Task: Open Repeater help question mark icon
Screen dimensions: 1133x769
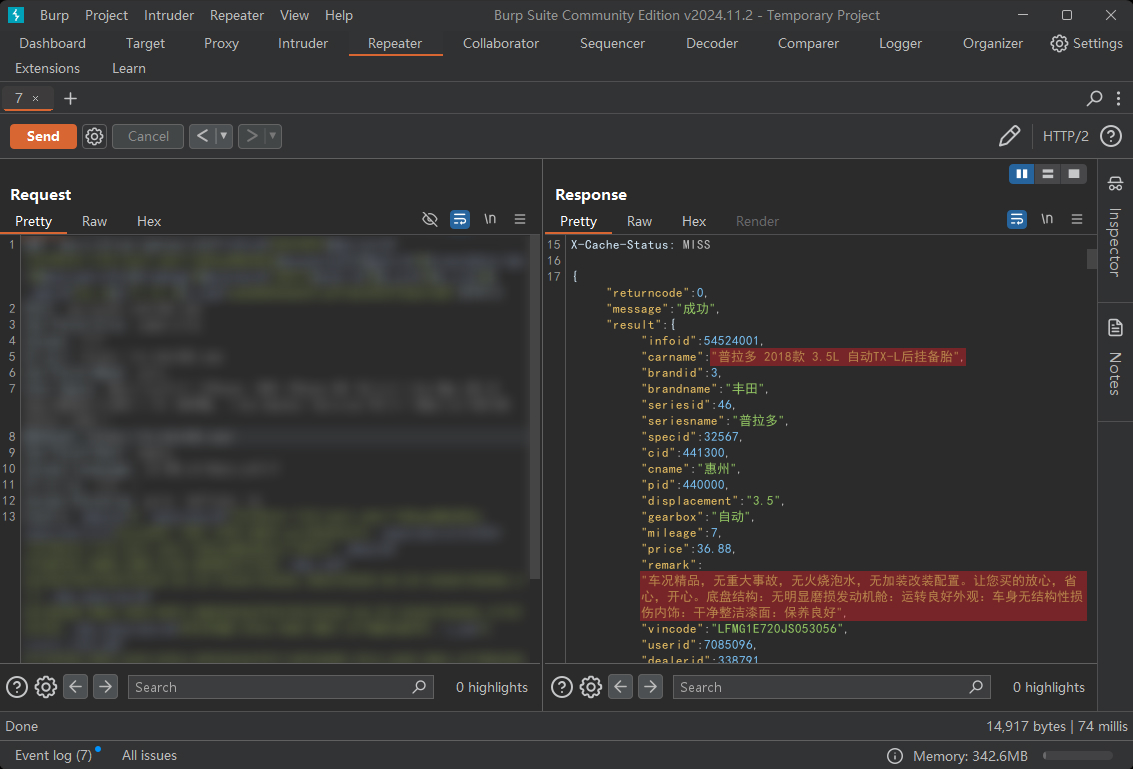Action: point(1111,136)
